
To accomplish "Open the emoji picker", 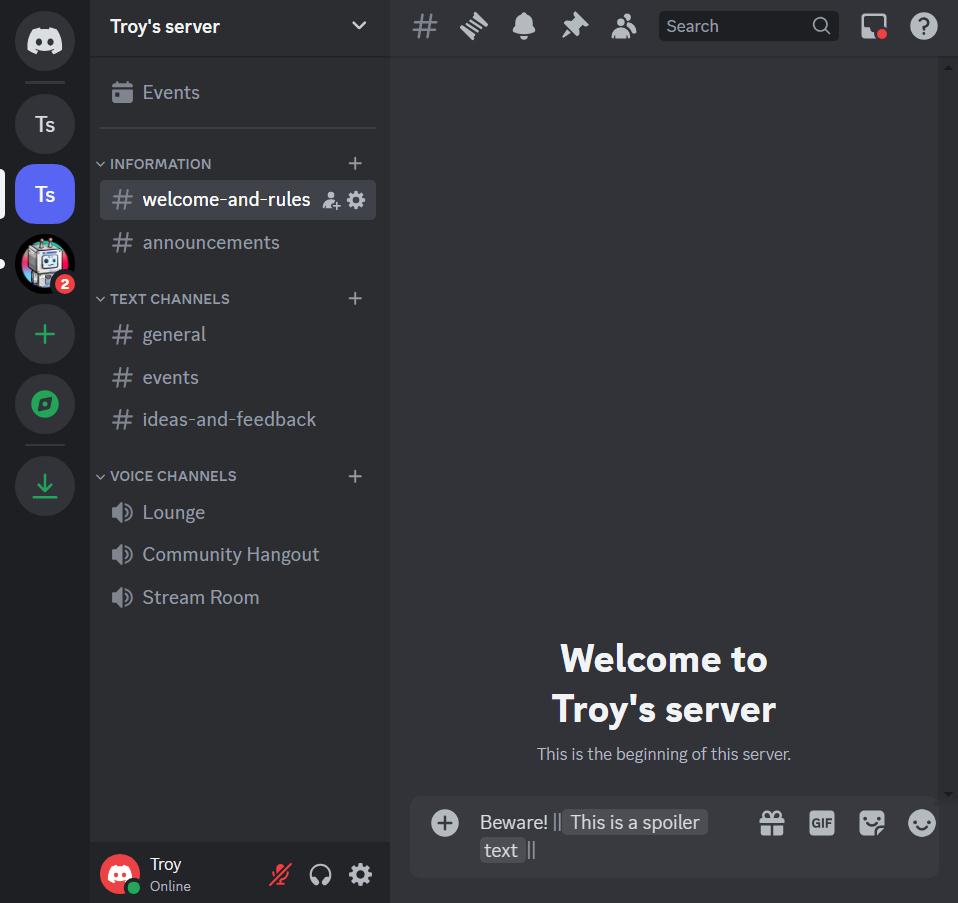I will tap(921, 822).
